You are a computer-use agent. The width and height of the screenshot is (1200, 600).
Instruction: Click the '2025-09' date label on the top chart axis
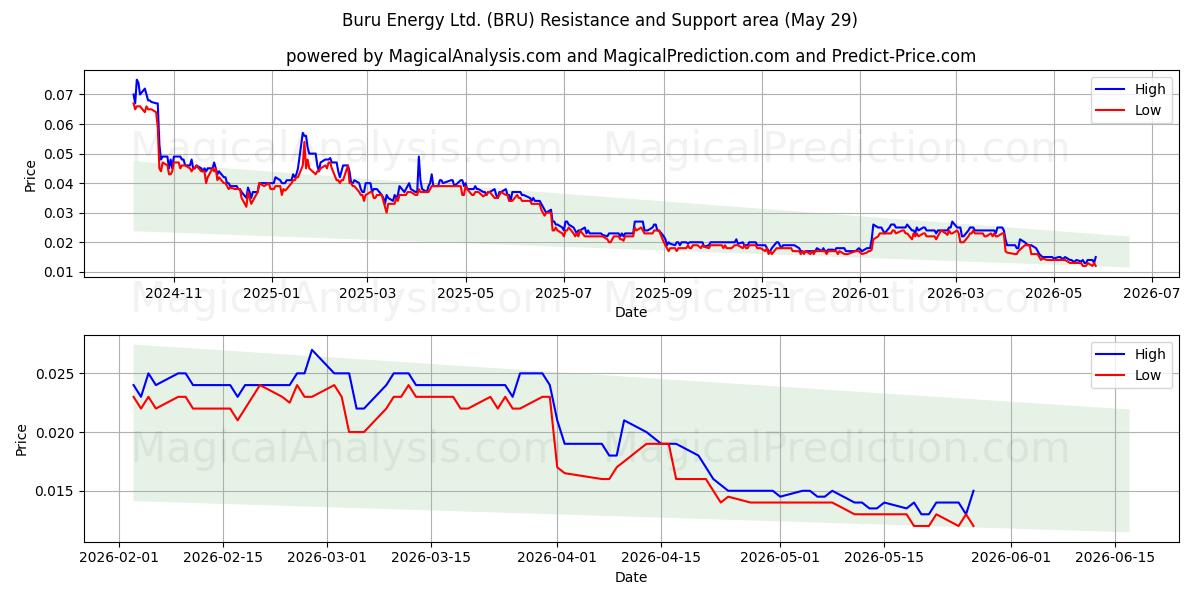click(x=663, y=293)
